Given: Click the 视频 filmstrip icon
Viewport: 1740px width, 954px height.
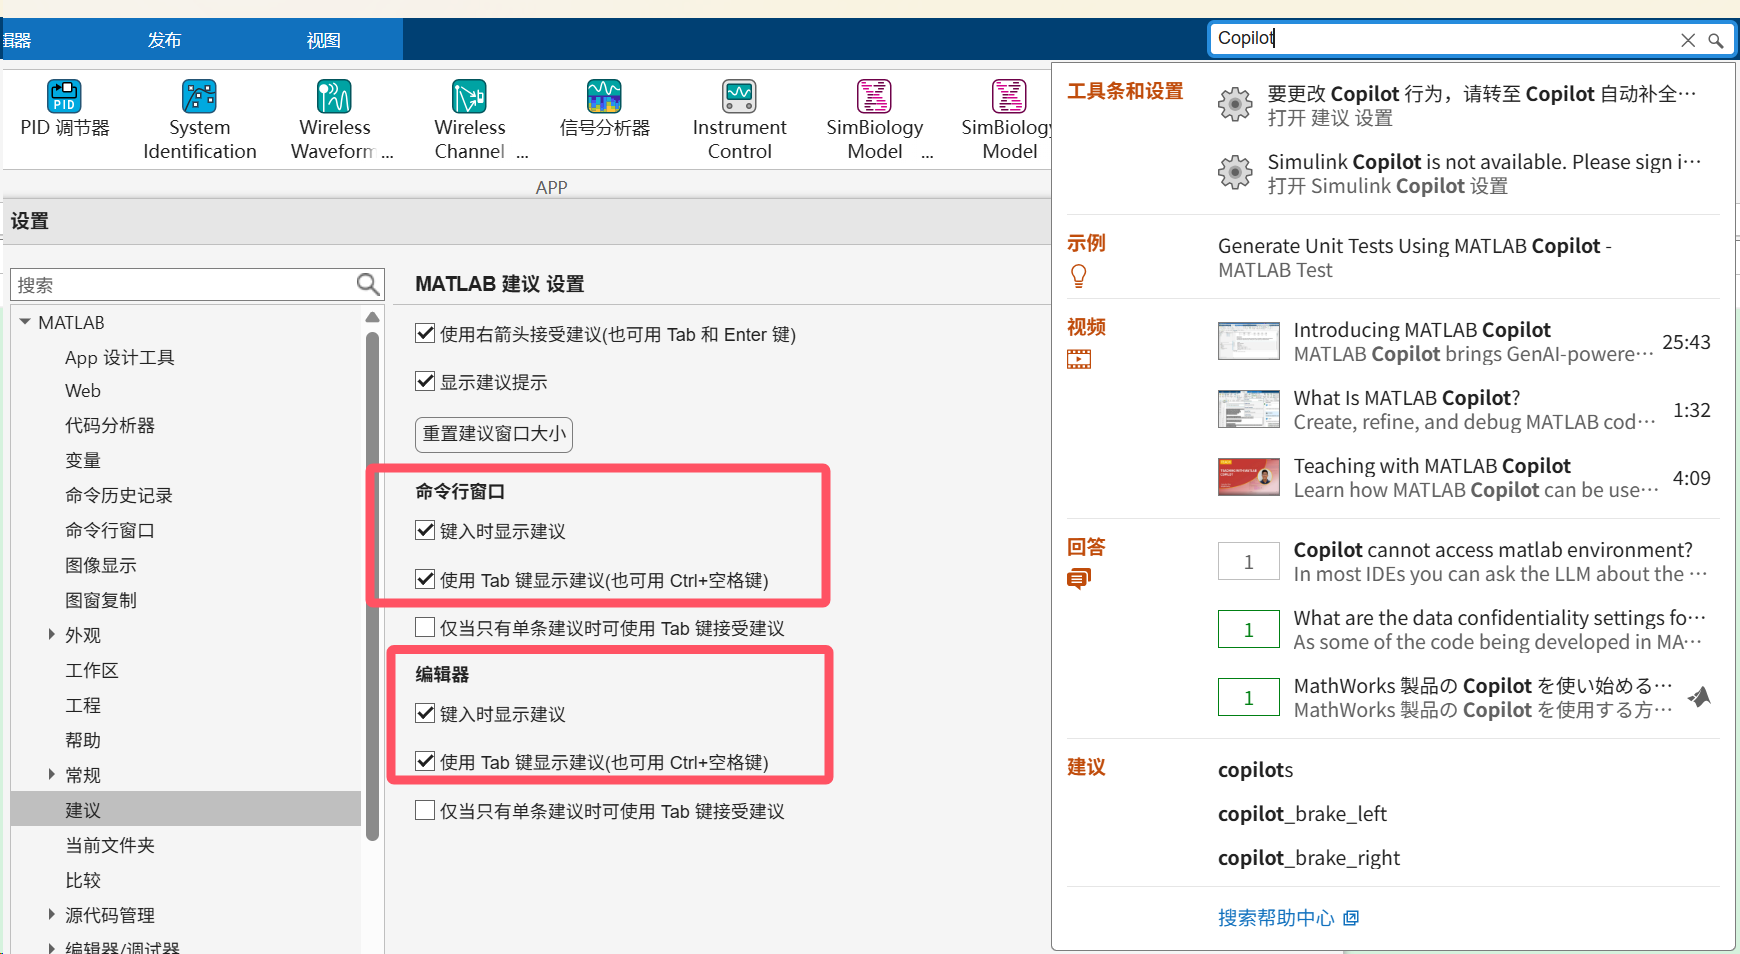Looking at the screenshot, I should coord(1079,359).
